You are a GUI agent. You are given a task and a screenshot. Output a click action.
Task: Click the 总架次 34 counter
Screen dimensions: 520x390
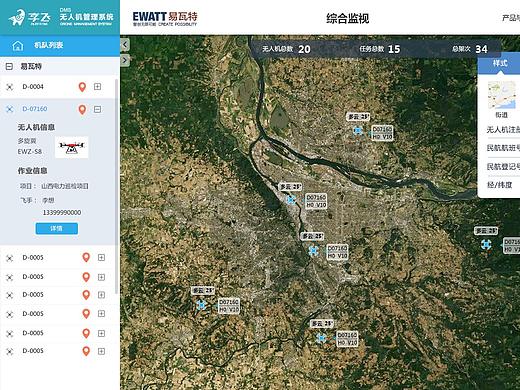tap(470, 49)
